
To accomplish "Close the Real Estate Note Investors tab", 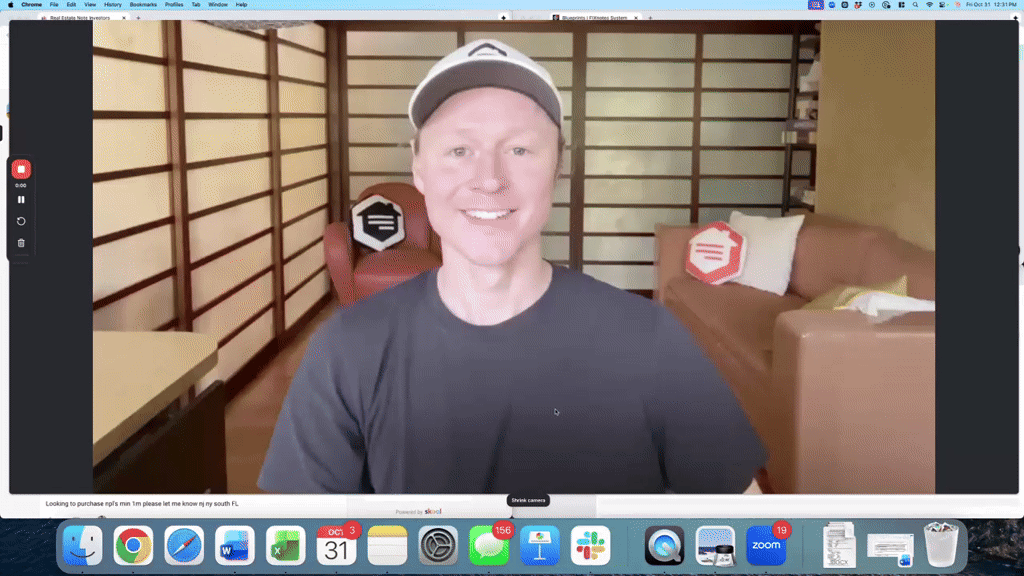I will pos(123,18).
